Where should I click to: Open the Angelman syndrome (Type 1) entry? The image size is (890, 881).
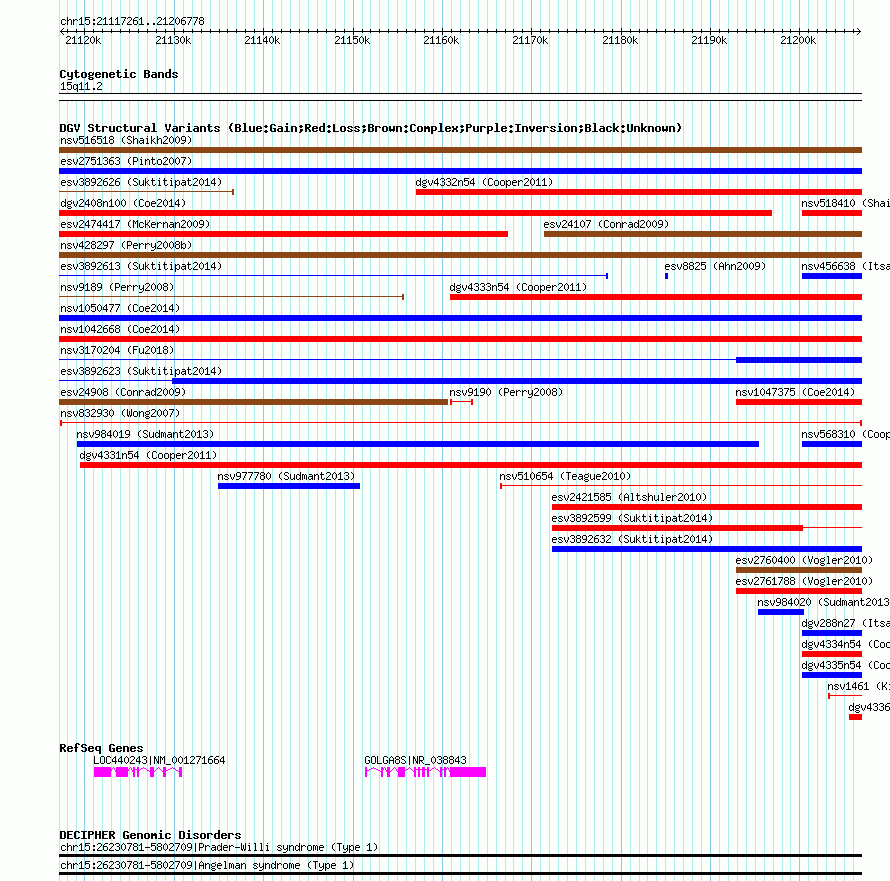coord(207,866)
